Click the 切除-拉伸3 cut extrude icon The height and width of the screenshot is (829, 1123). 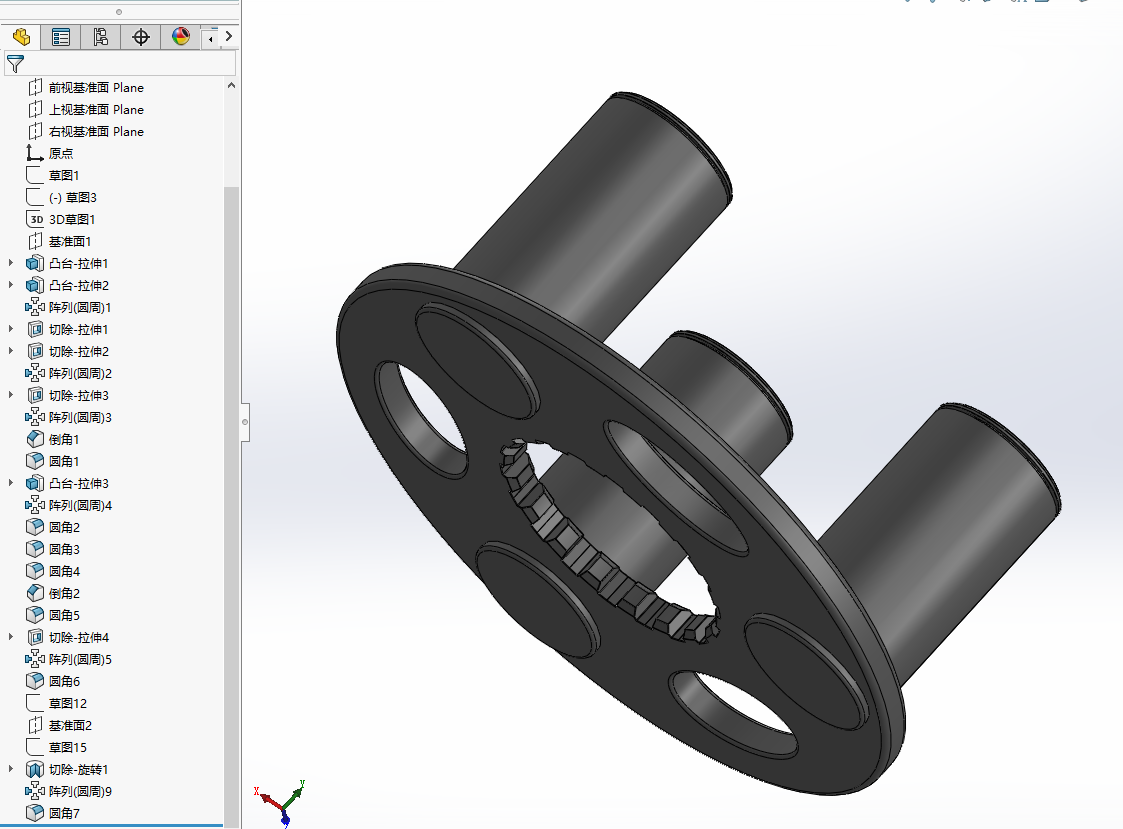pyautogui.click(x=35, y=396)
